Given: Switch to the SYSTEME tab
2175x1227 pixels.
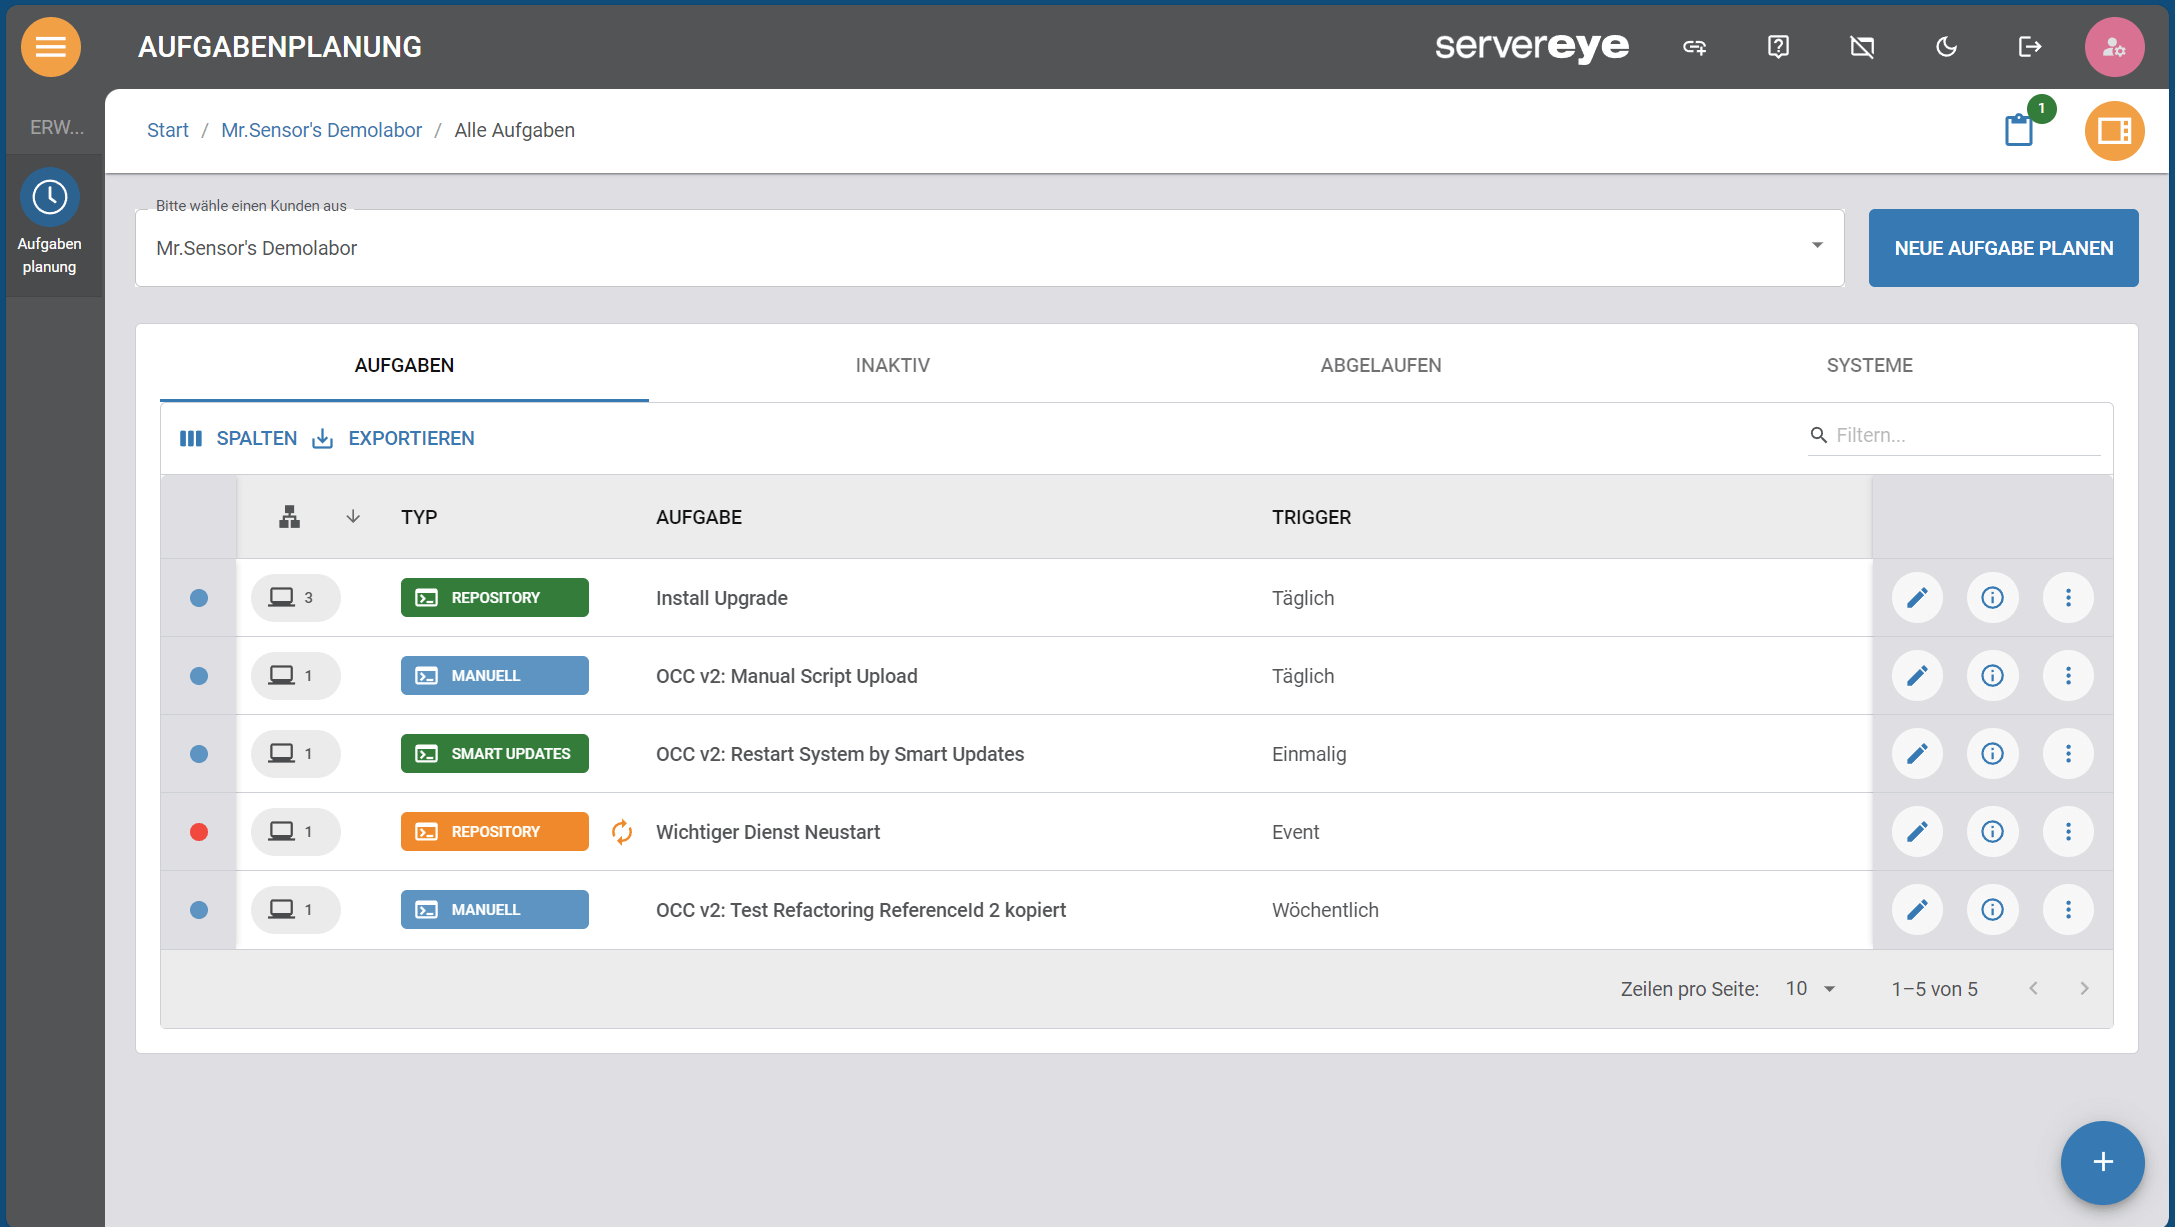Looking at the screenshot, I should pyautogui.click(x=1869, y=365).
